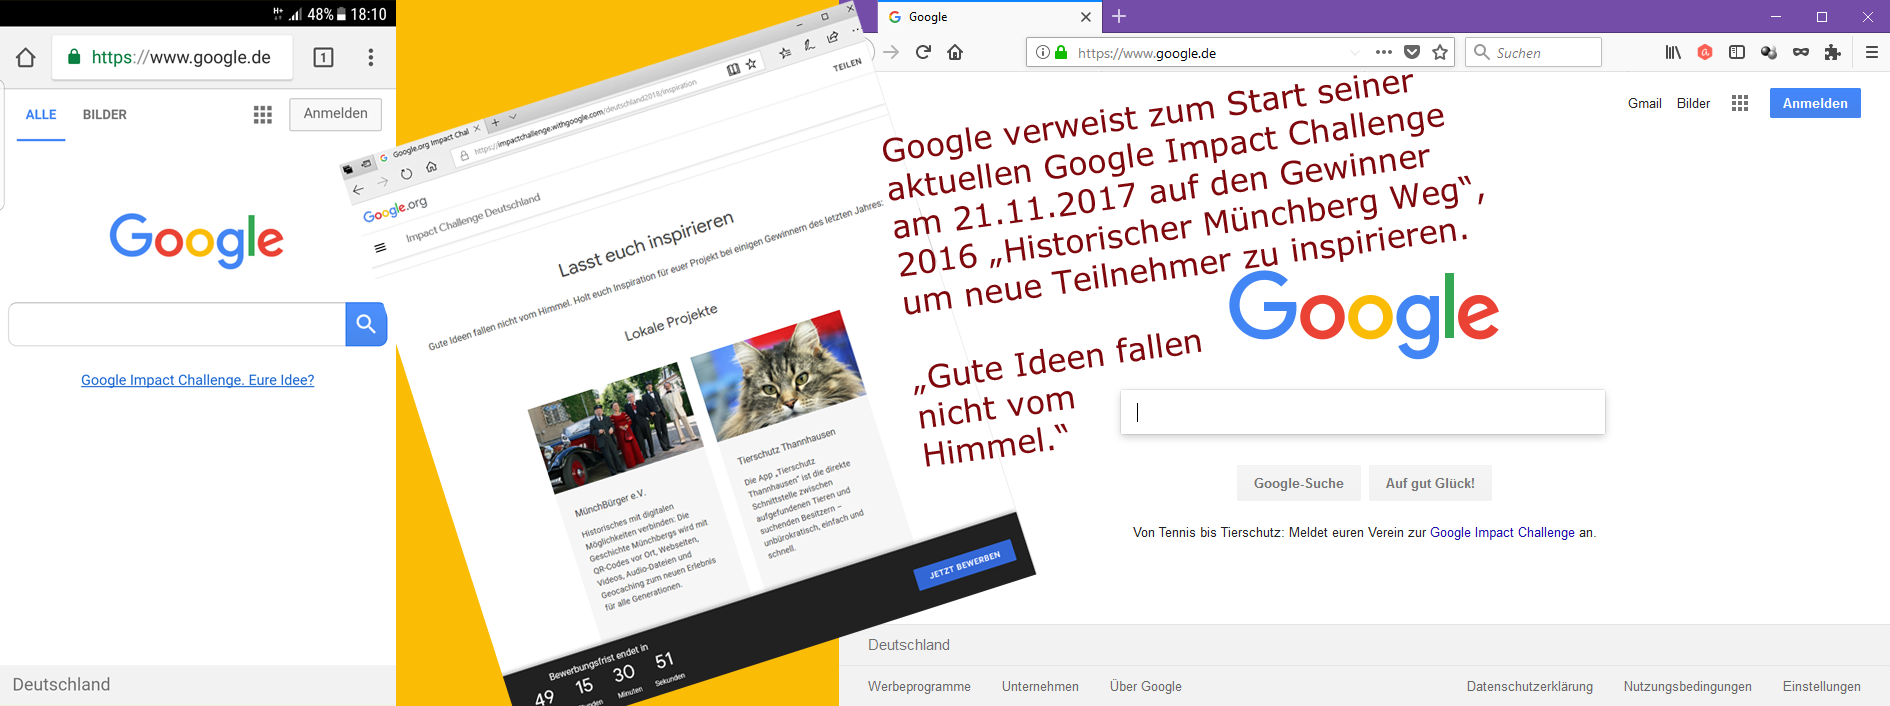
Task: Click the Google-Suche button
Action: tap(1299, 483)
